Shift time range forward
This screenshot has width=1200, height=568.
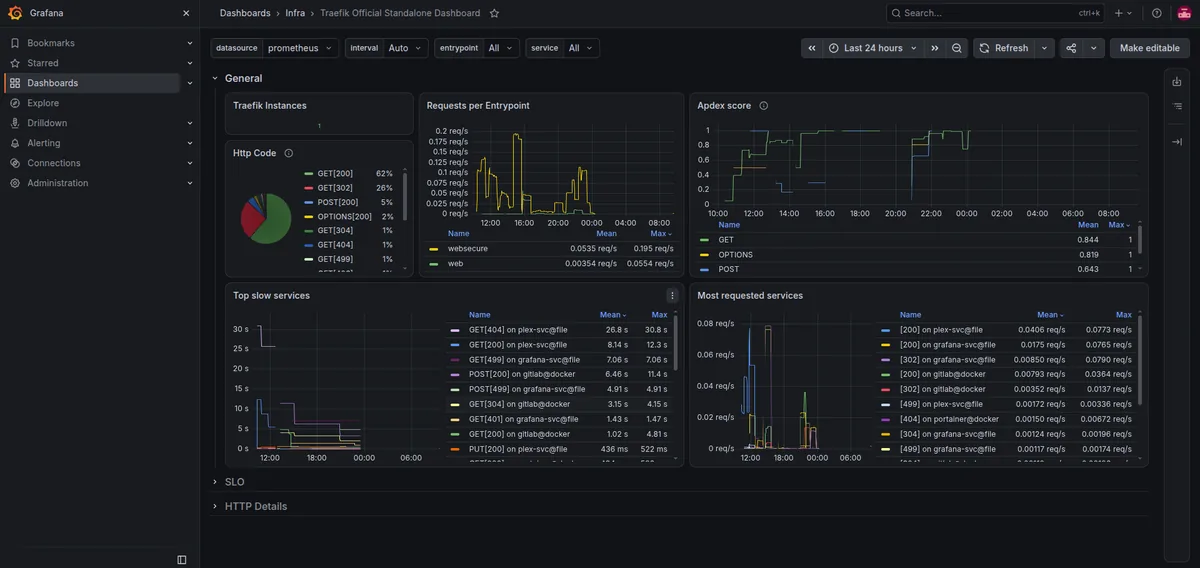935,48
